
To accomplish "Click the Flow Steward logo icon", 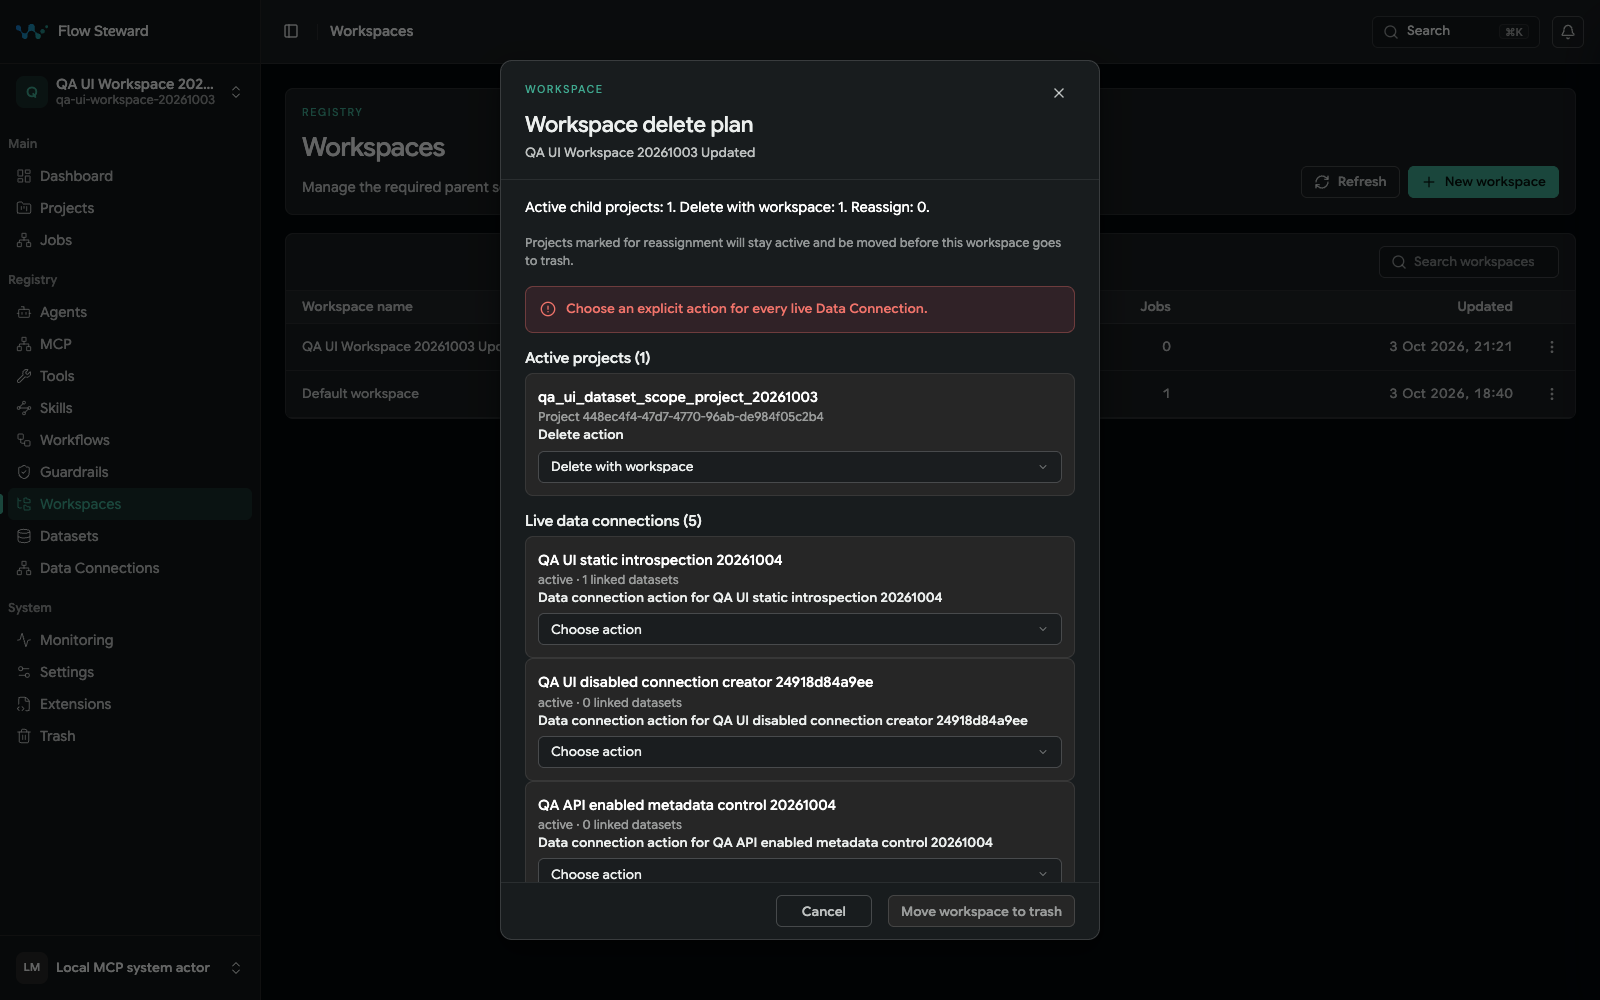I will [31, 31].
